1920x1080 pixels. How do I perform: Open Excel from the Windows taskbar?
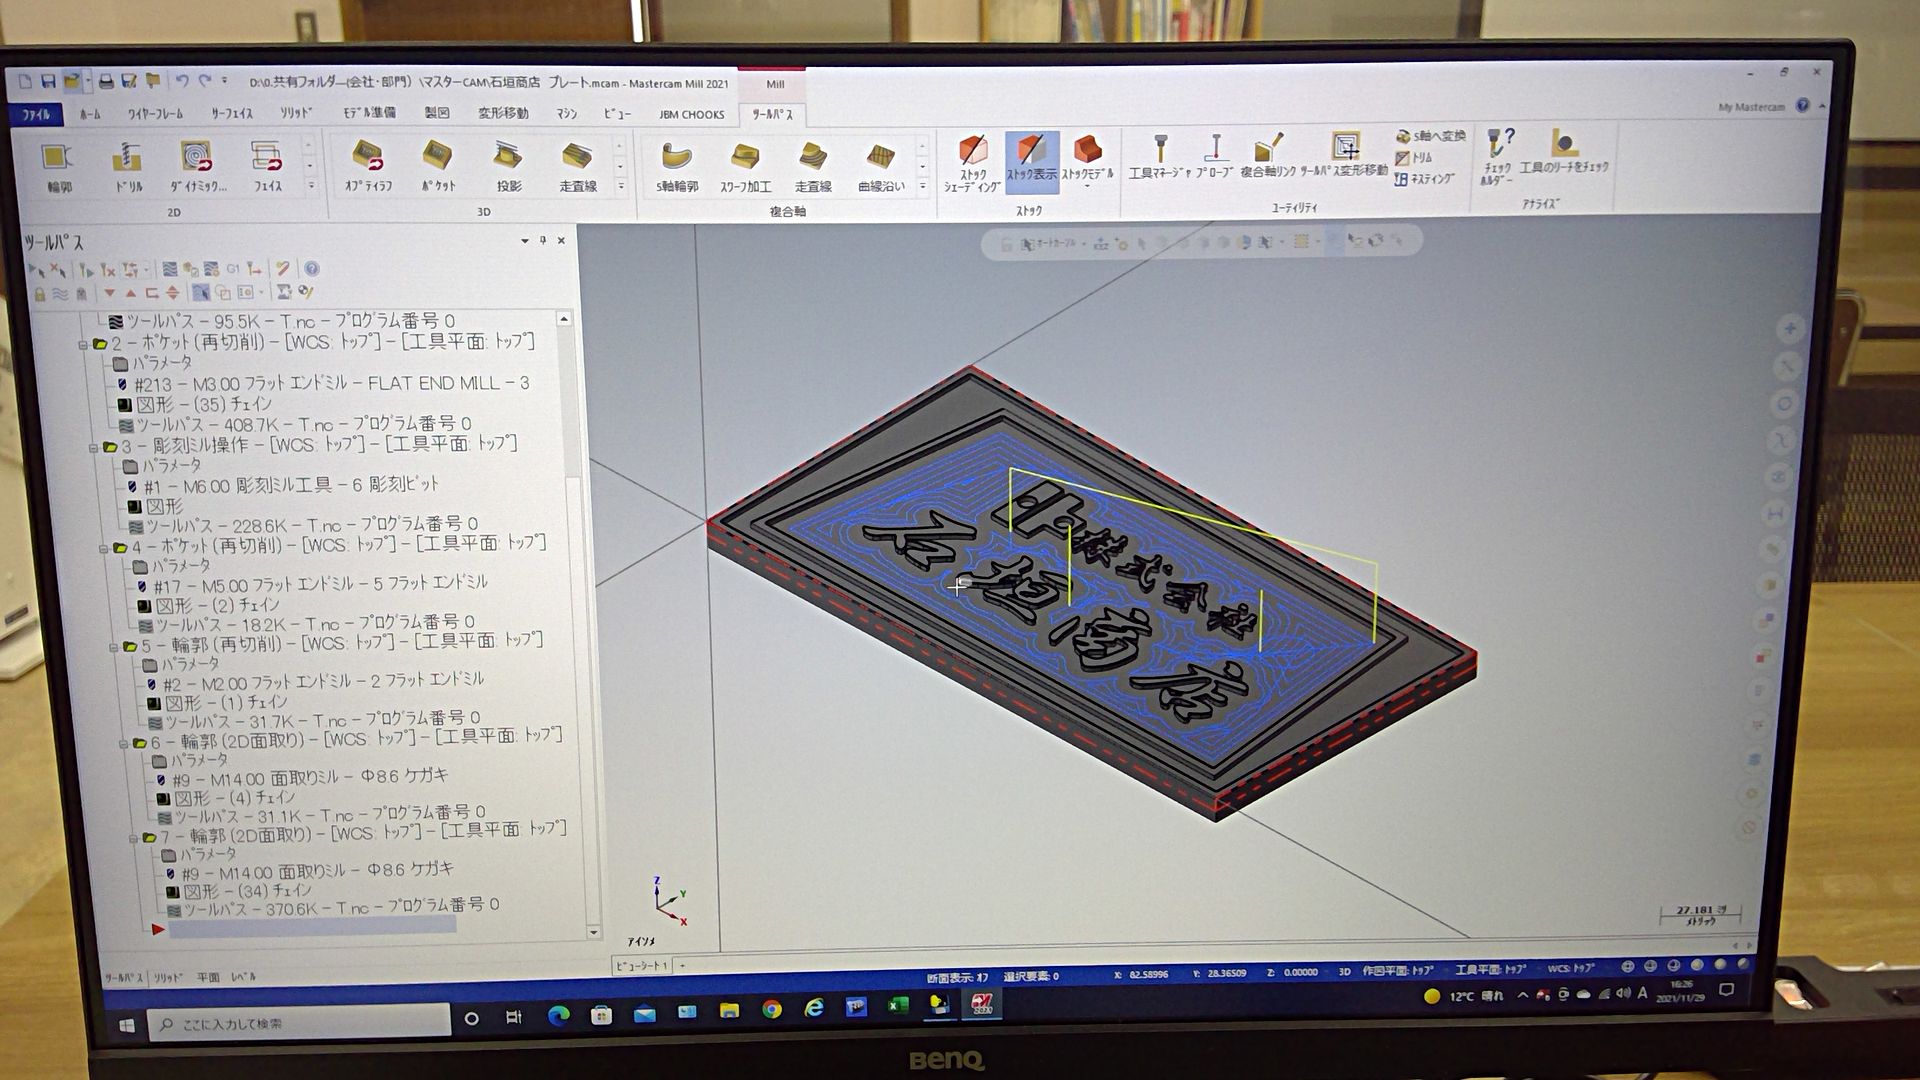[897, 1007]
